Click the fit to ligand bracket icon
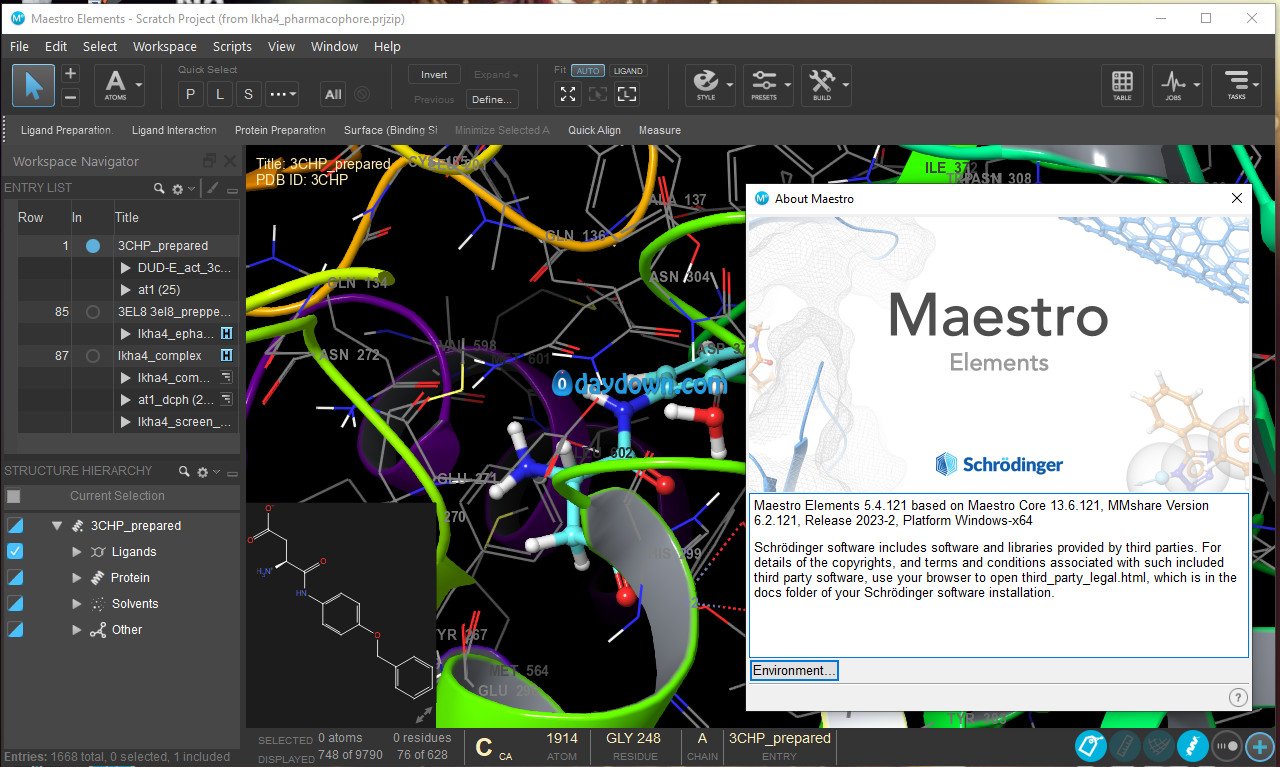 (x=627, y=94)
